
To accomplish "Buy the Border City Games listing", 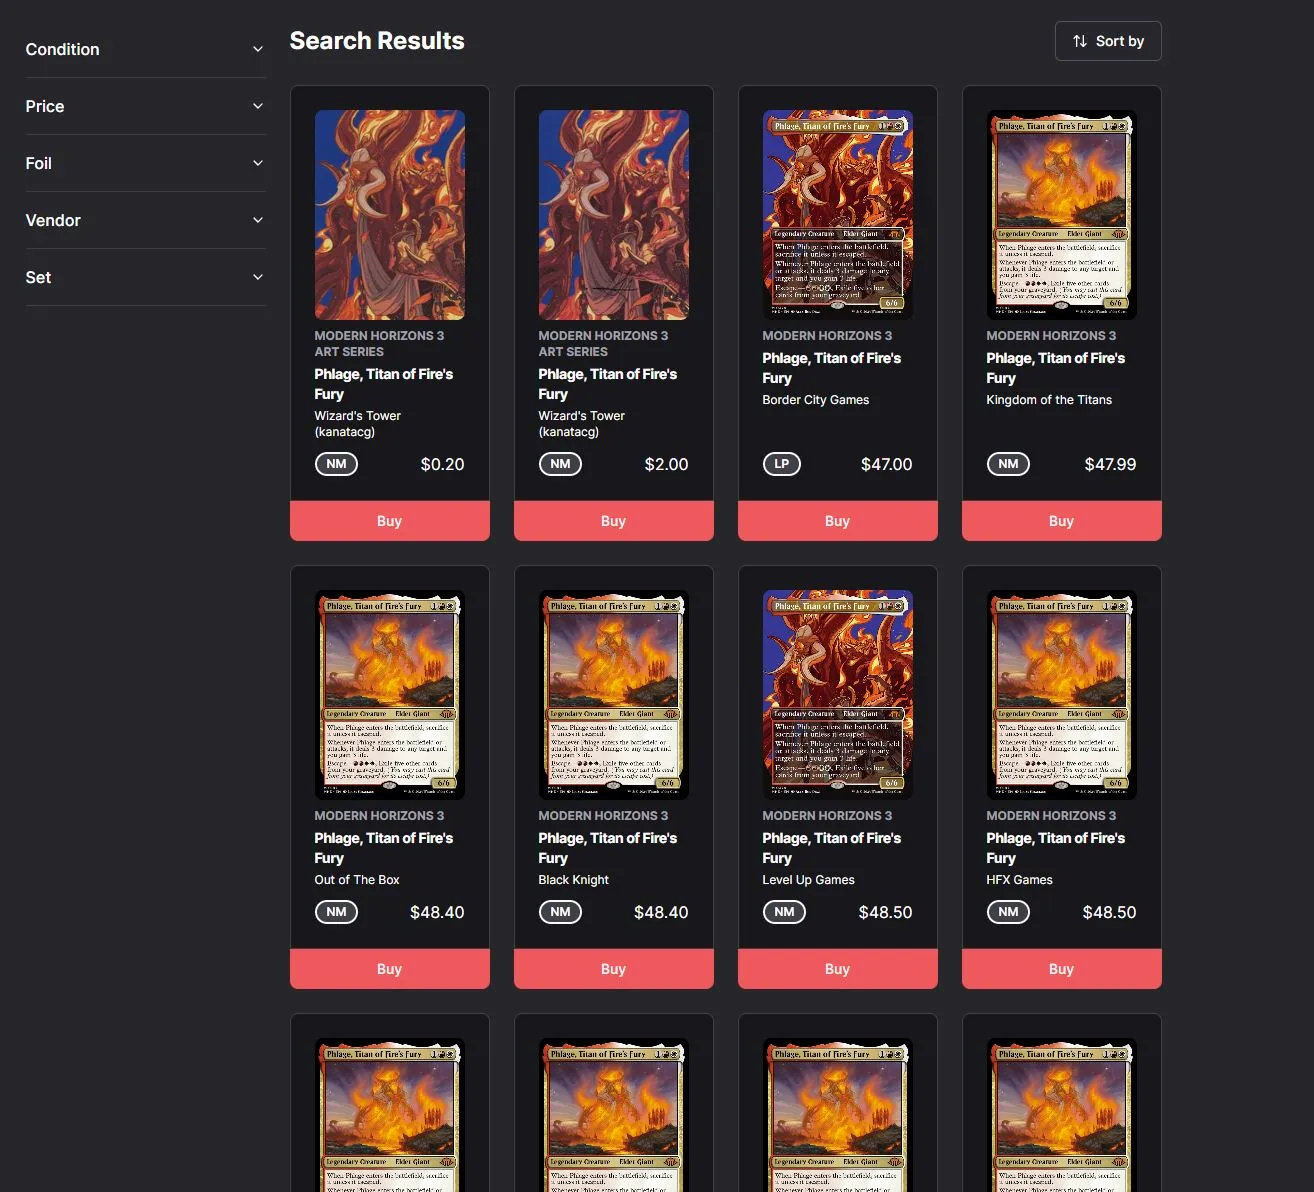I will [838, 521].
